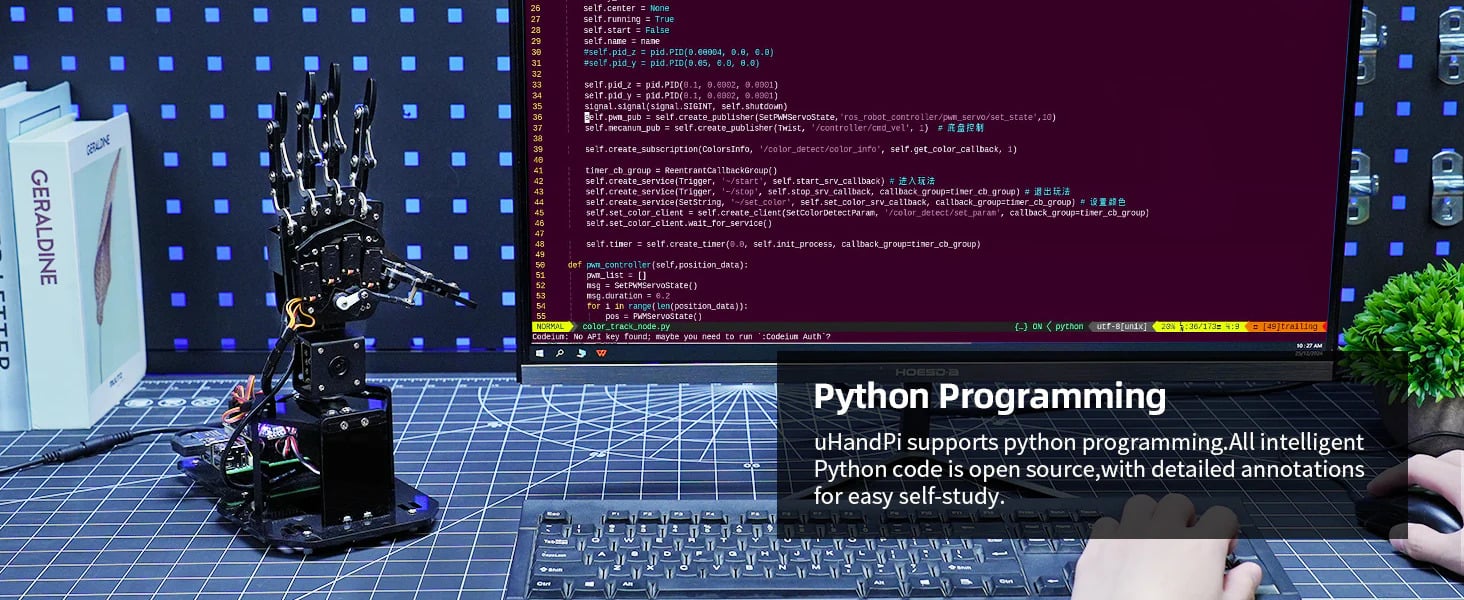Image resolution: width=1464 pixels, height=600 pixels.
Task: Click the self.mecanum_pub Twist line
Action: [x=784, y=128]
